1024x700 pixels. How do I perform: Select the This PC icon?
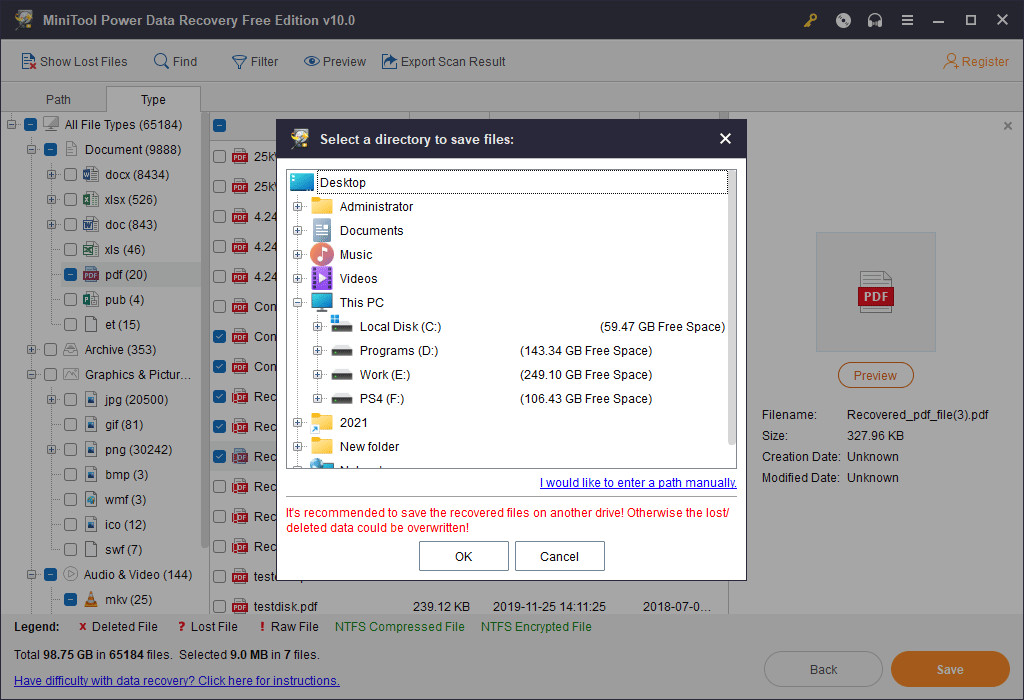(322, 302)
